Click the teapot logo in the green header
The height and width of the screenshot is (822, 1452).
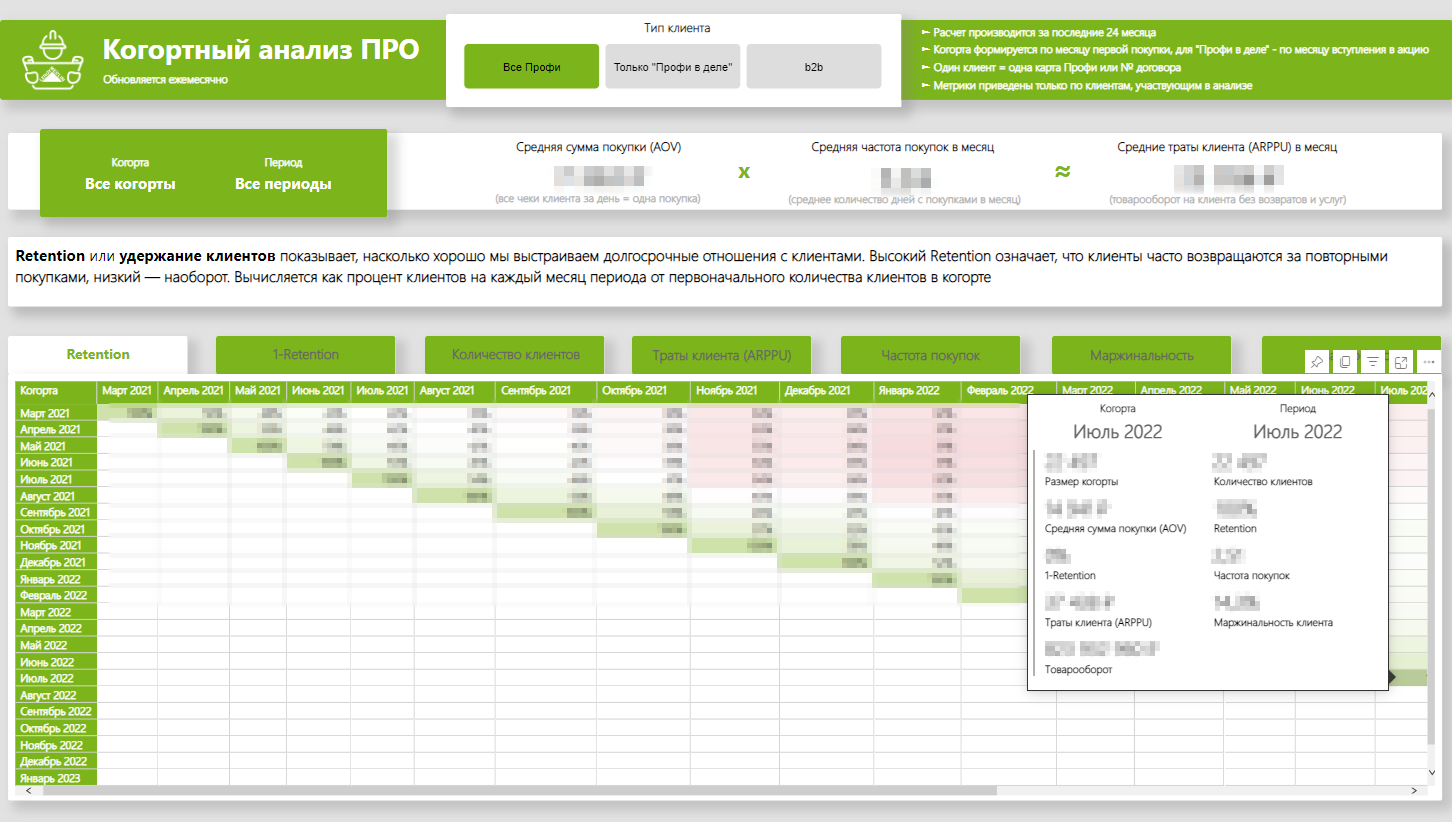click(x=52, y=58)
